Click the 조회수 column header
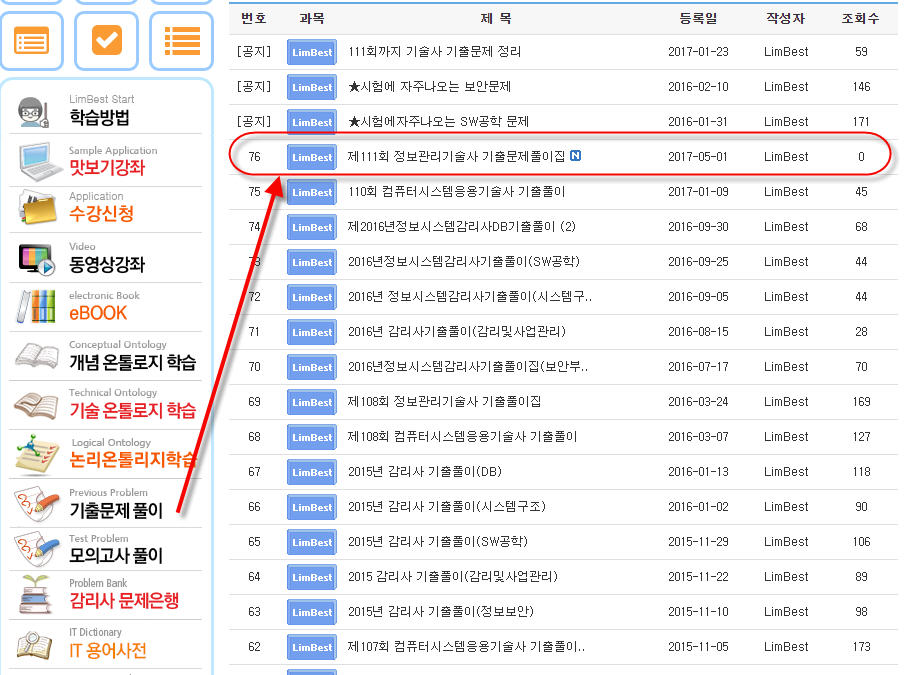 click(861, 18)
